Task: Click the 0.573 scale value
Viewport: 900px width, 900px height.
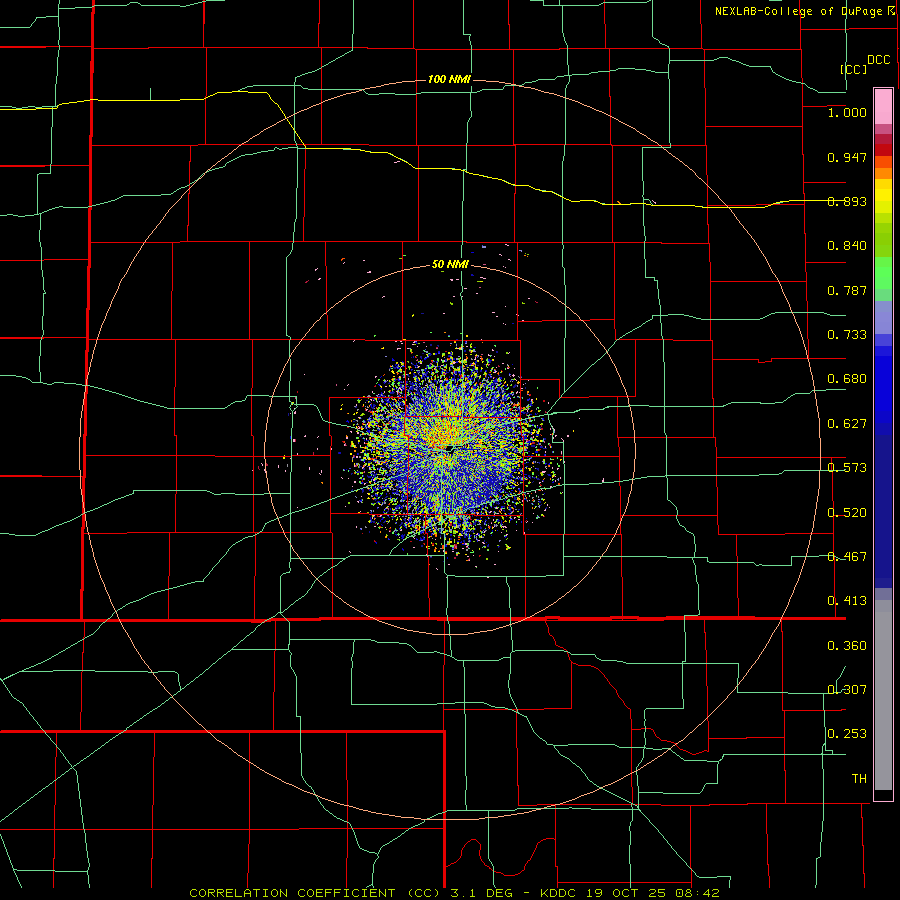Action: tap(847, 468)
